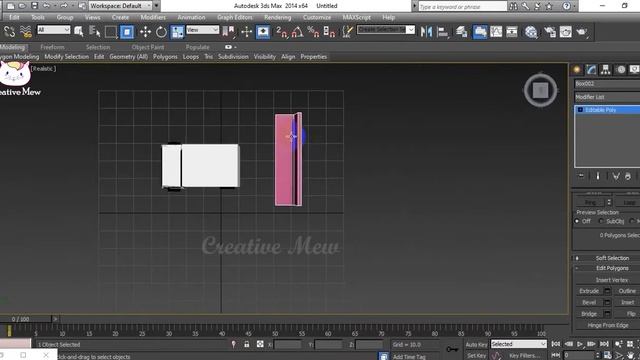640x360 pixels.
Task: Click the Create panel tab icon
Action: point(577,70)
